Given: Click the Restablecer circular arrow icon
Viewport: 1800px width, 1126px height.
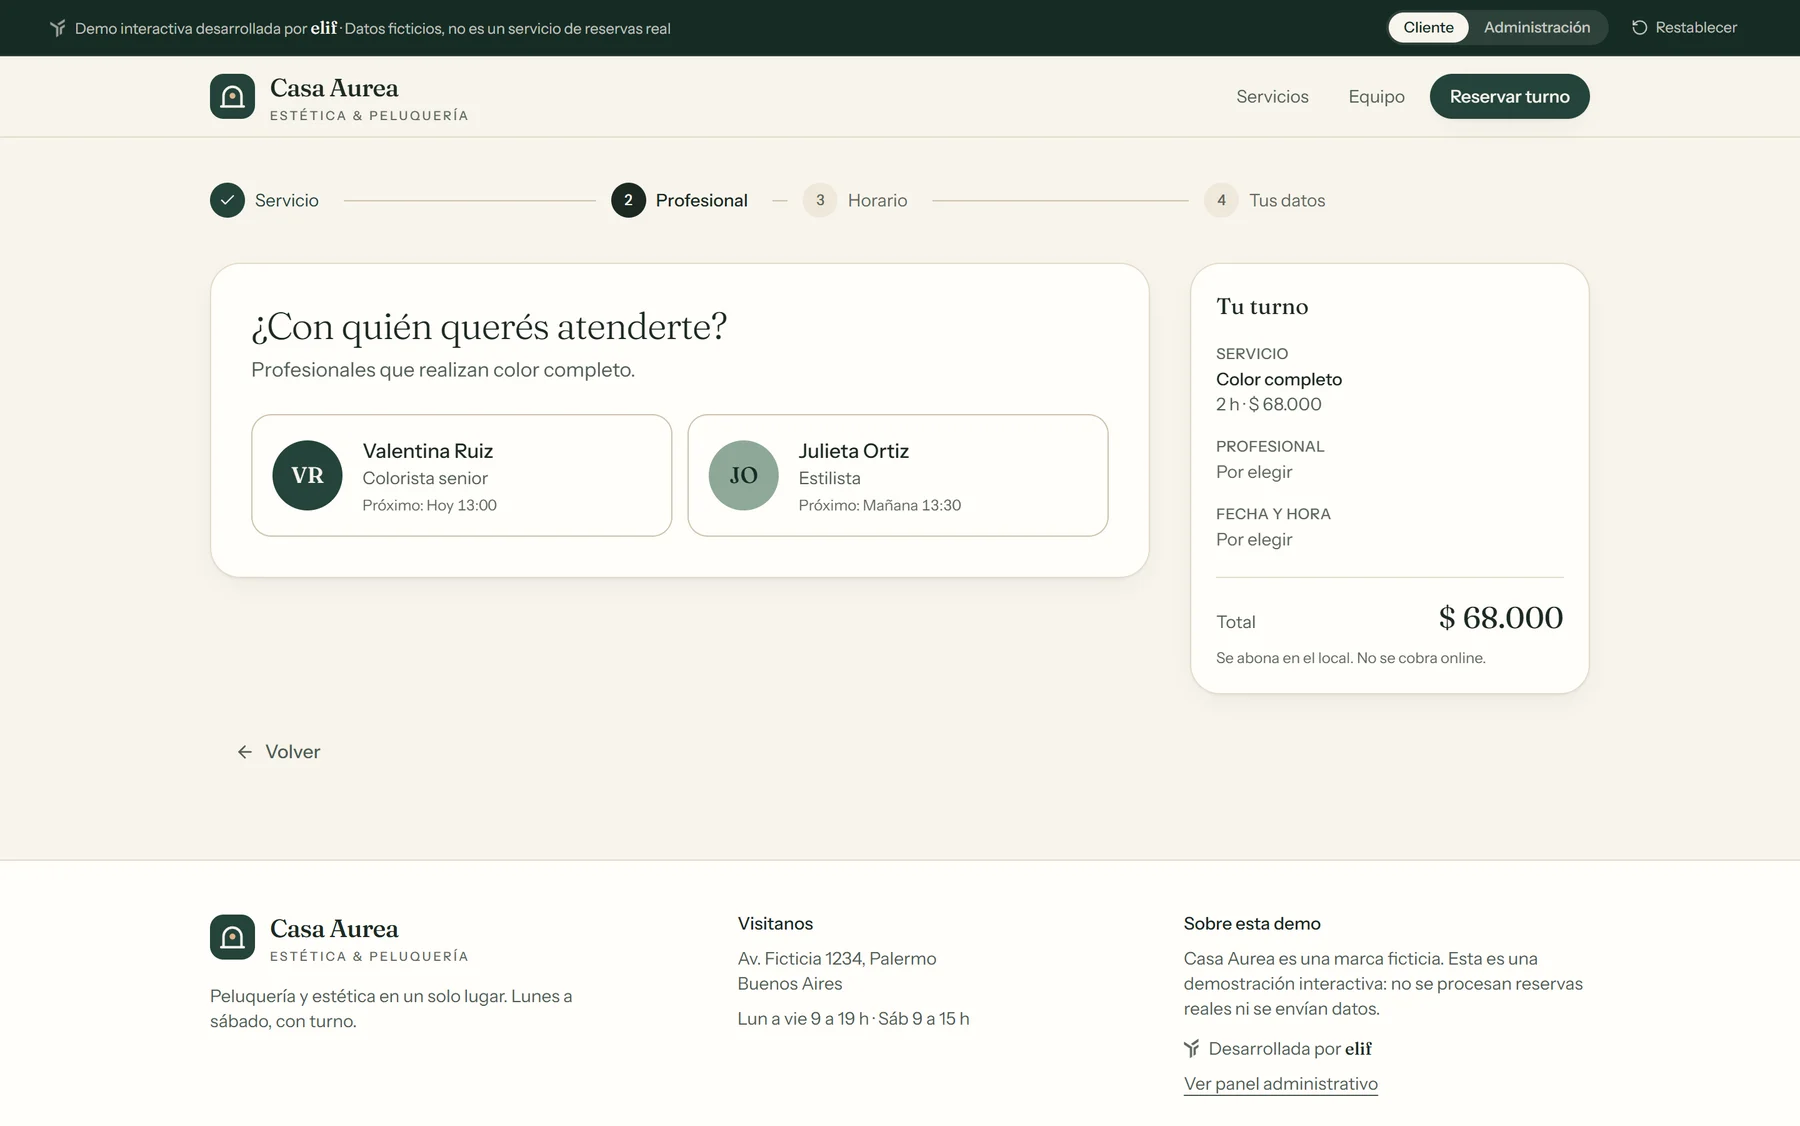Looking at the screenshot, I should (x=1639, y=28).
